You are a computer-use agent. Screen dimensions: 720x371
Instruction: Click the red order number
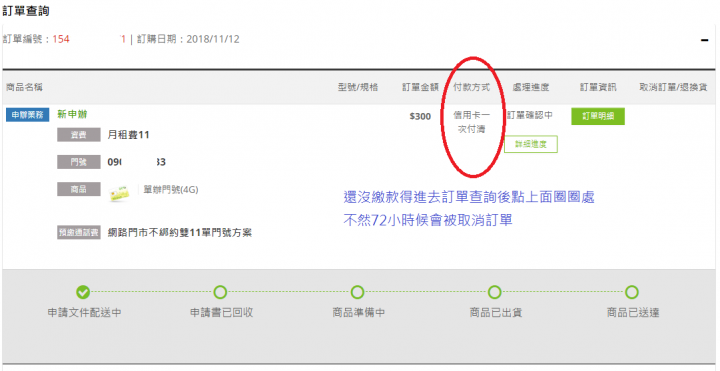pyautogui.click(x=89, y=39)
